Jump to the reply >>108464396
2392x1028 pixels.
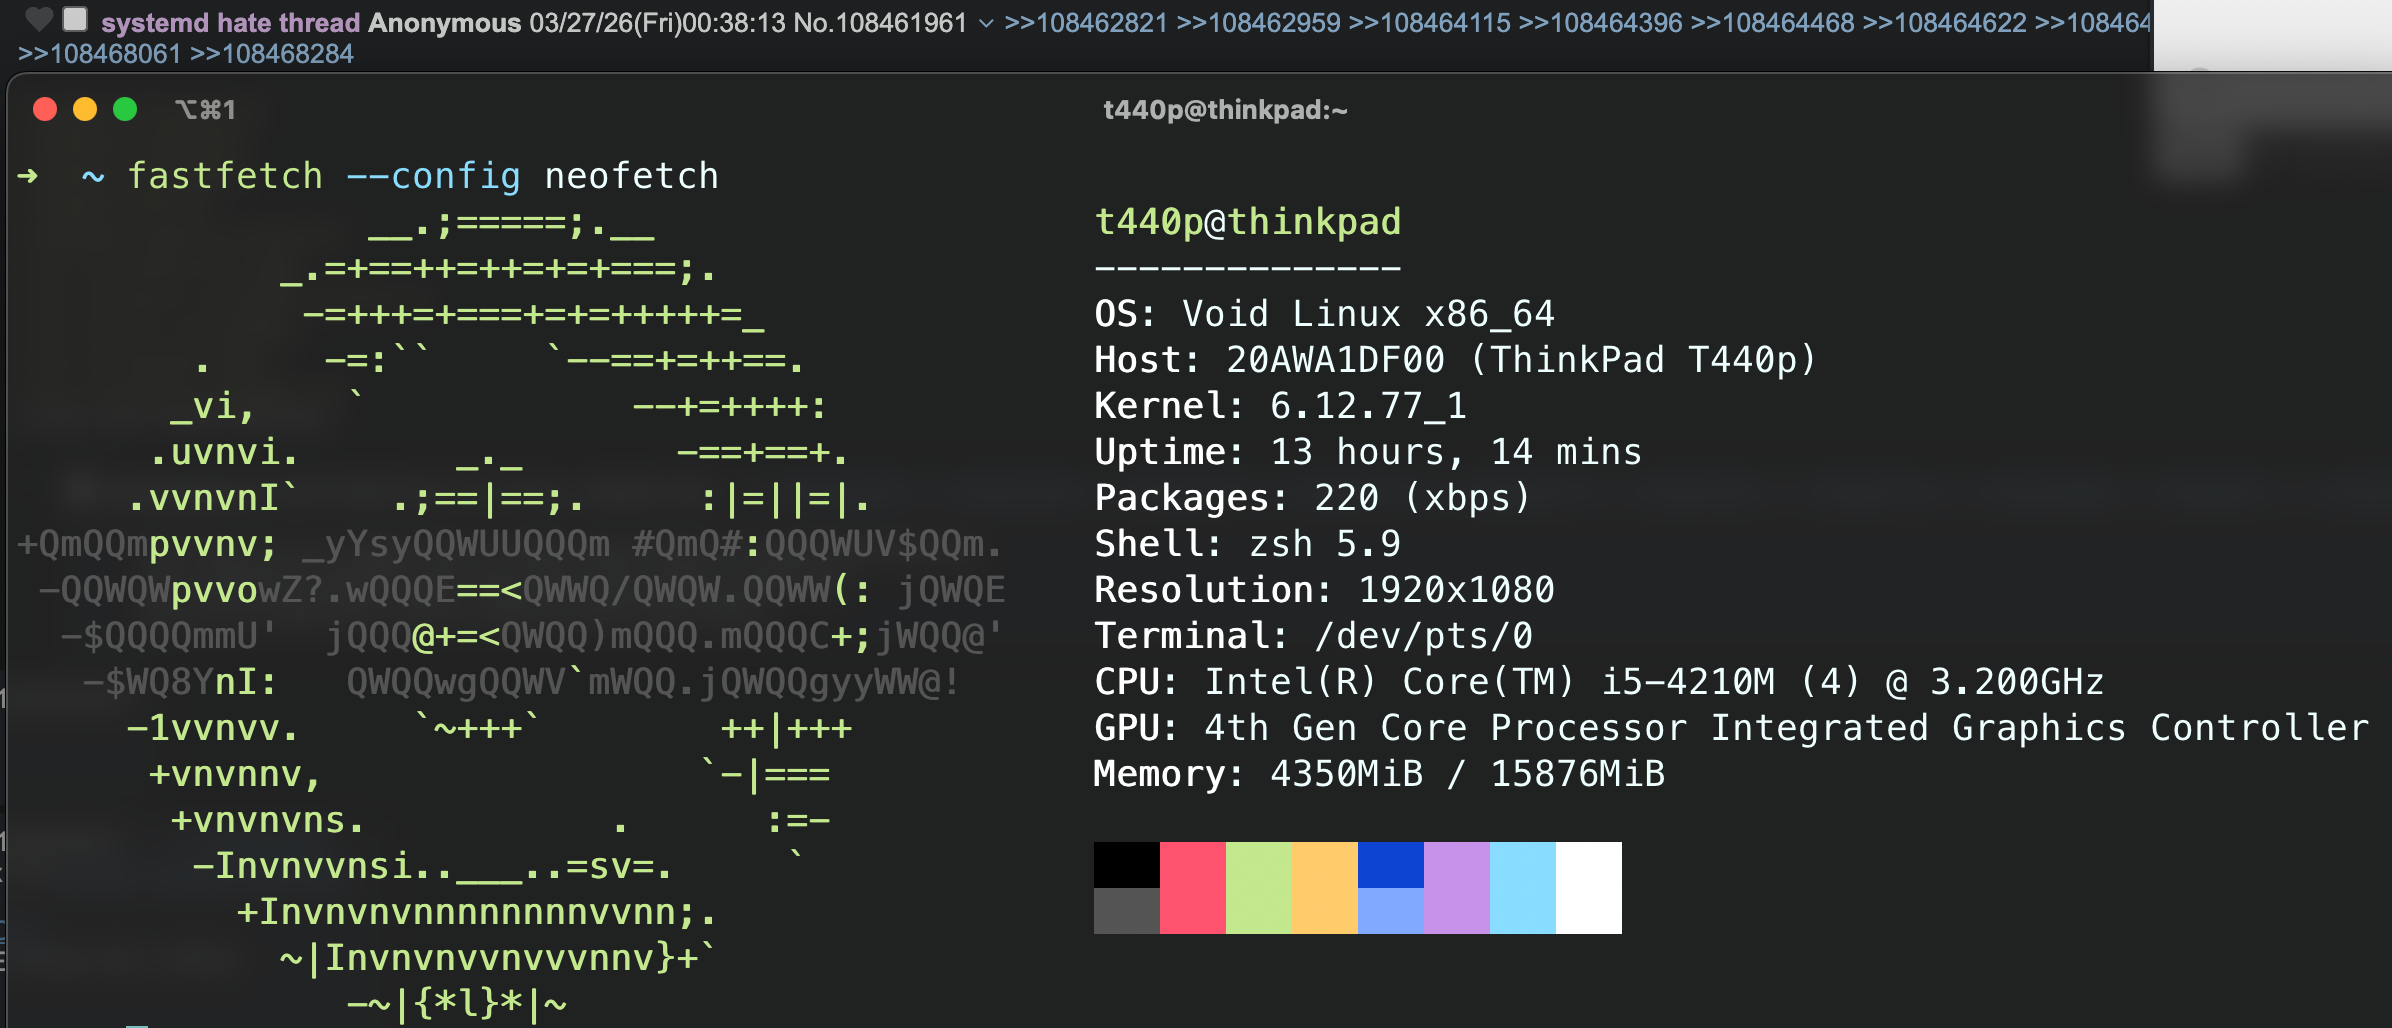coord(1601,22)
